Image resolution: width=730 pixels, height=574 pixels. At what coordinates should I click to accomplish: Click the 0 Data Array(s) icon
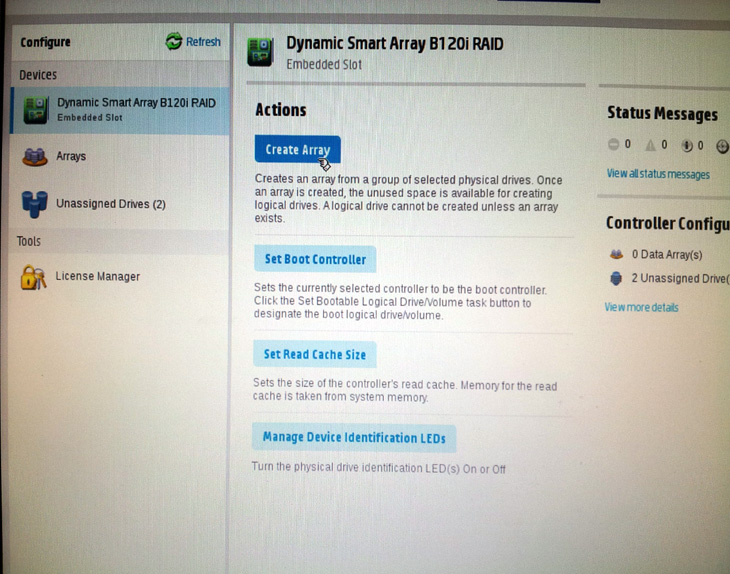pyautogui.click(x=616, y=254)
